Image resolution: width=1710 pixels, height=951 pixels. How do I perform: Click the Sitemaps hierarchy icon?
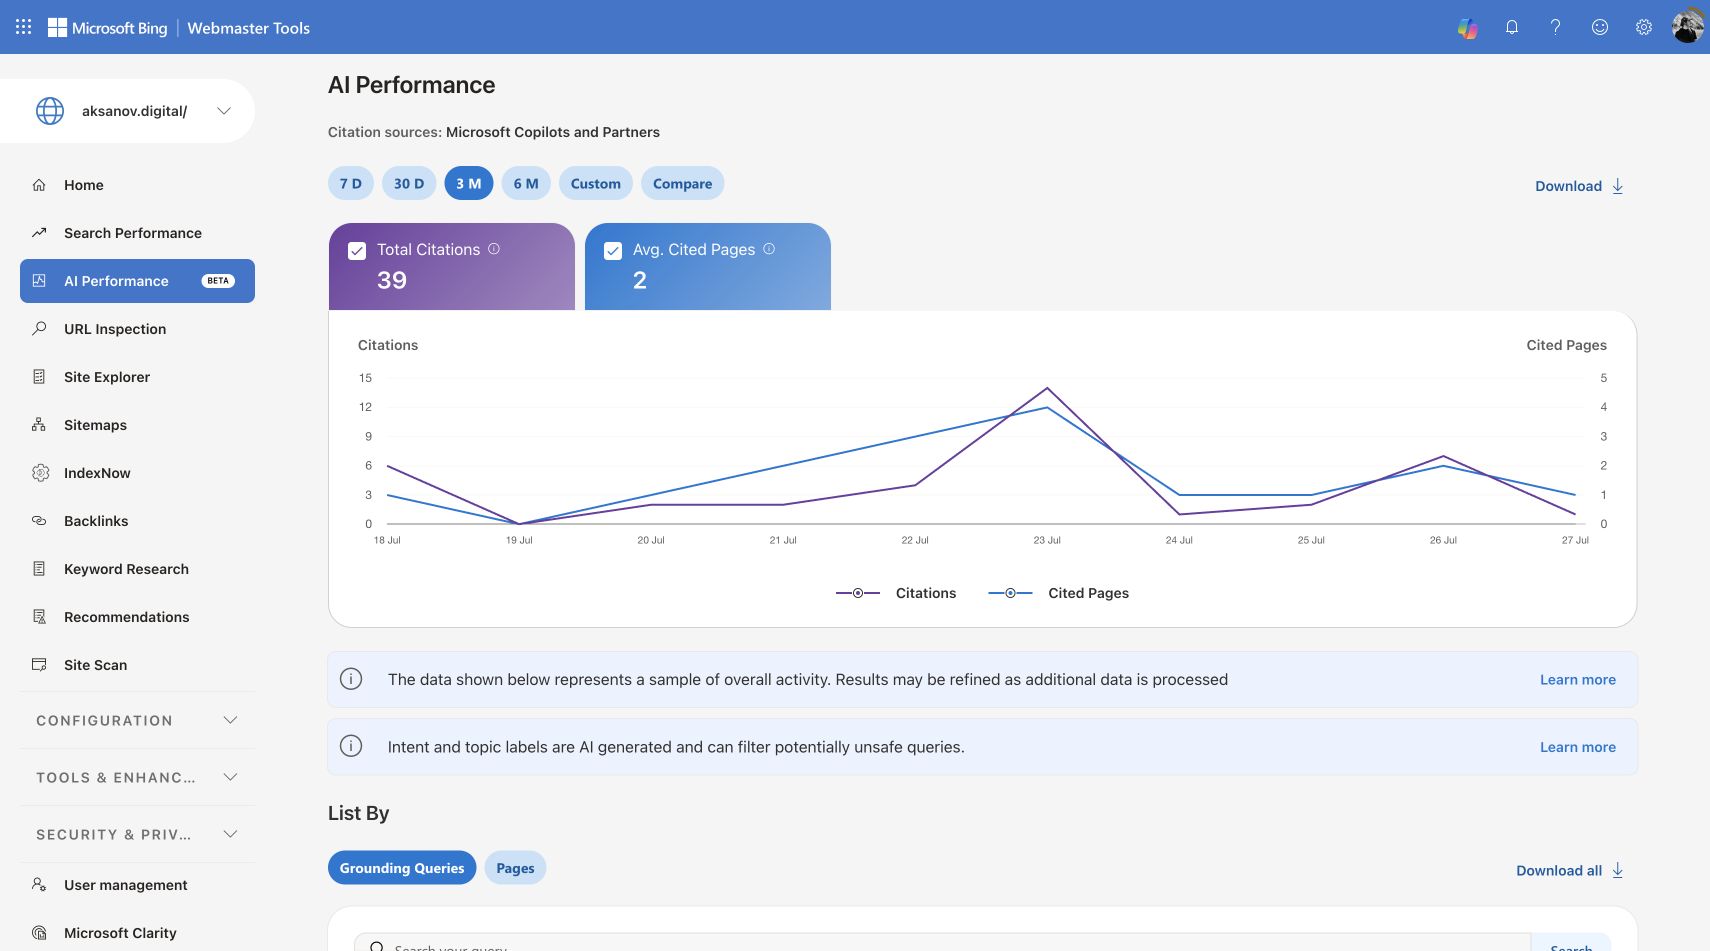(39, 425)
